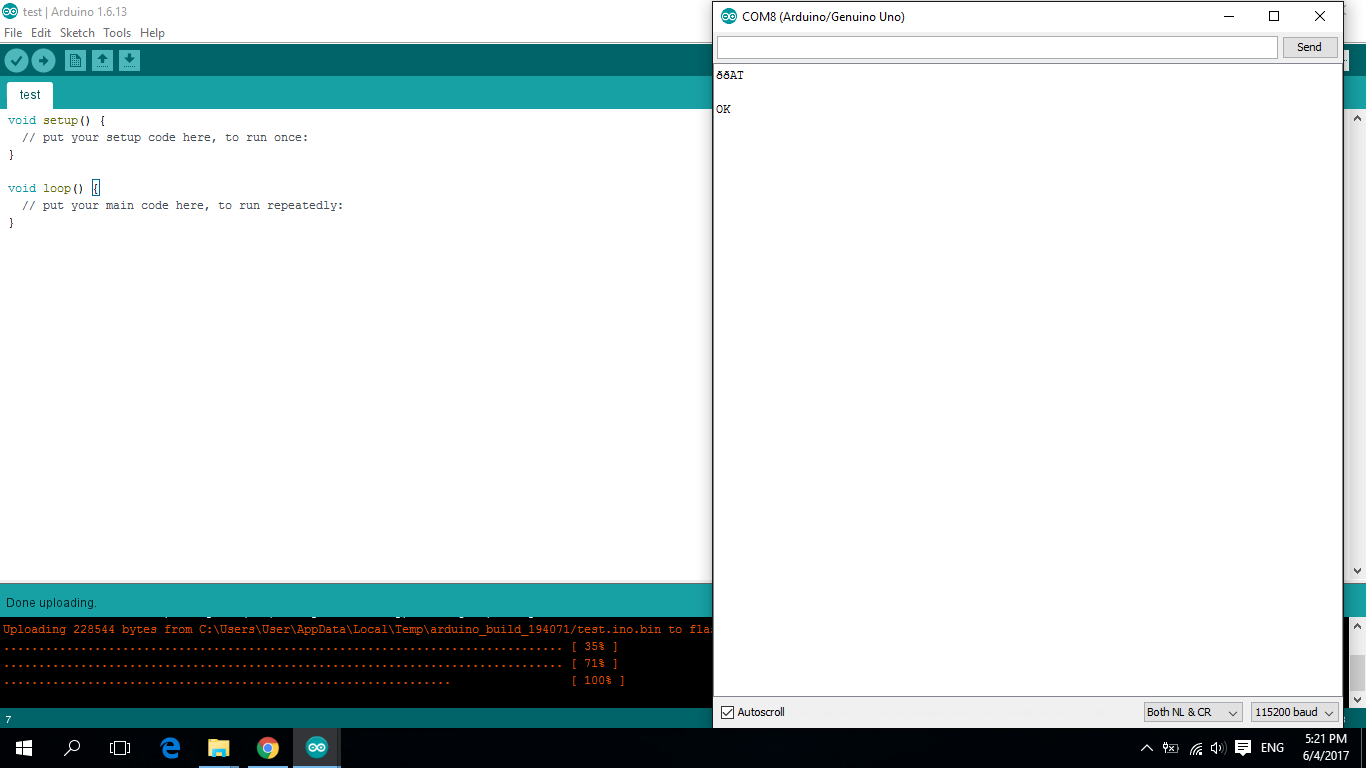Open the Edit menu
Screen dimensions: 1366x768
(x=41, y=33)
